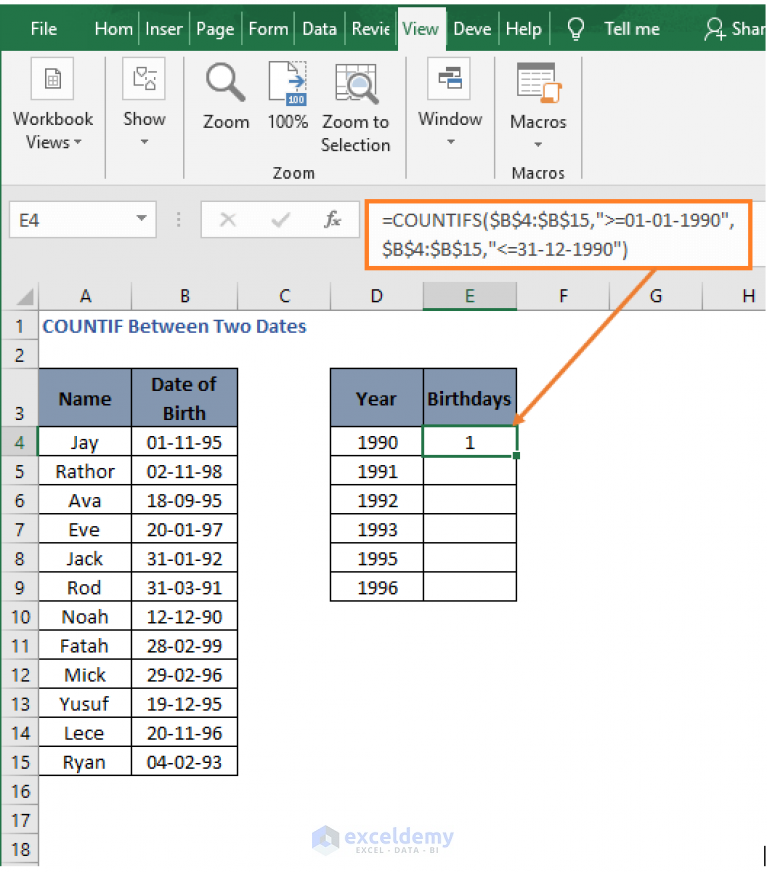Switch to the Page Layout tab
This screenshot has height=872, width=767.
point(215,28)
